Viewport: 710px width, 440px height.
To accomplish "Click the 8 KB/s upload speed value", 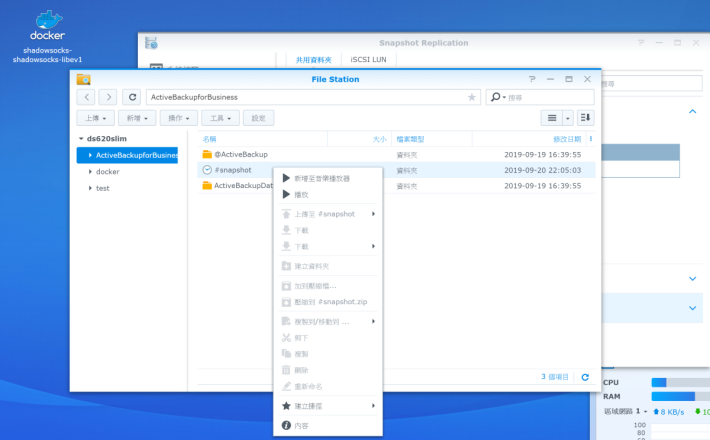I will click(672, 411).
